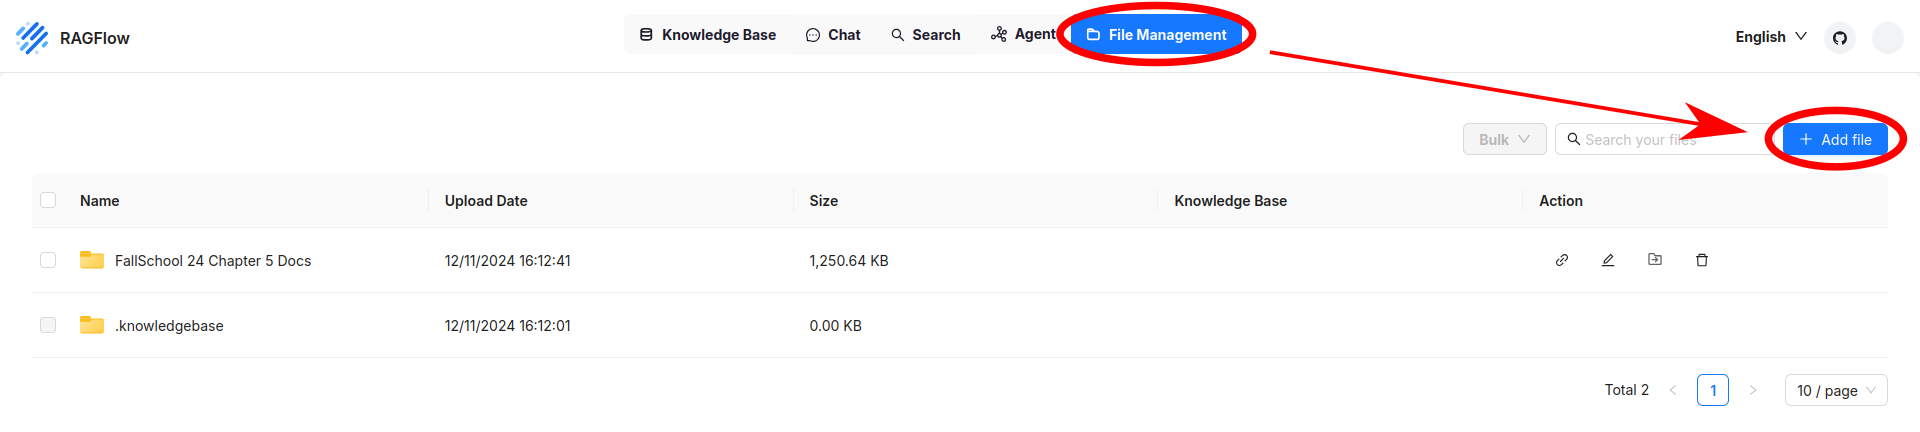Delete FallSchool 24 folder via trash icon
Screen dimensions: 1920x432
(x=1702, y=260)
